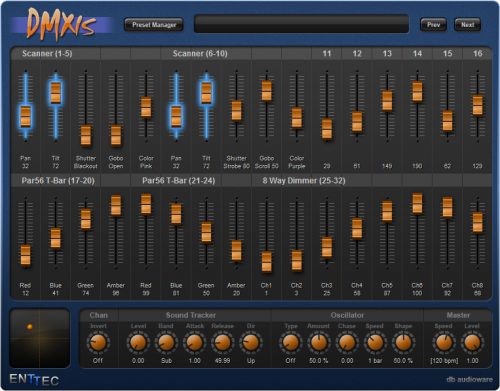This screenshot has width=500, height=391.
Task: Click the Sound Tracker Release knob
Action: (223, 343)
